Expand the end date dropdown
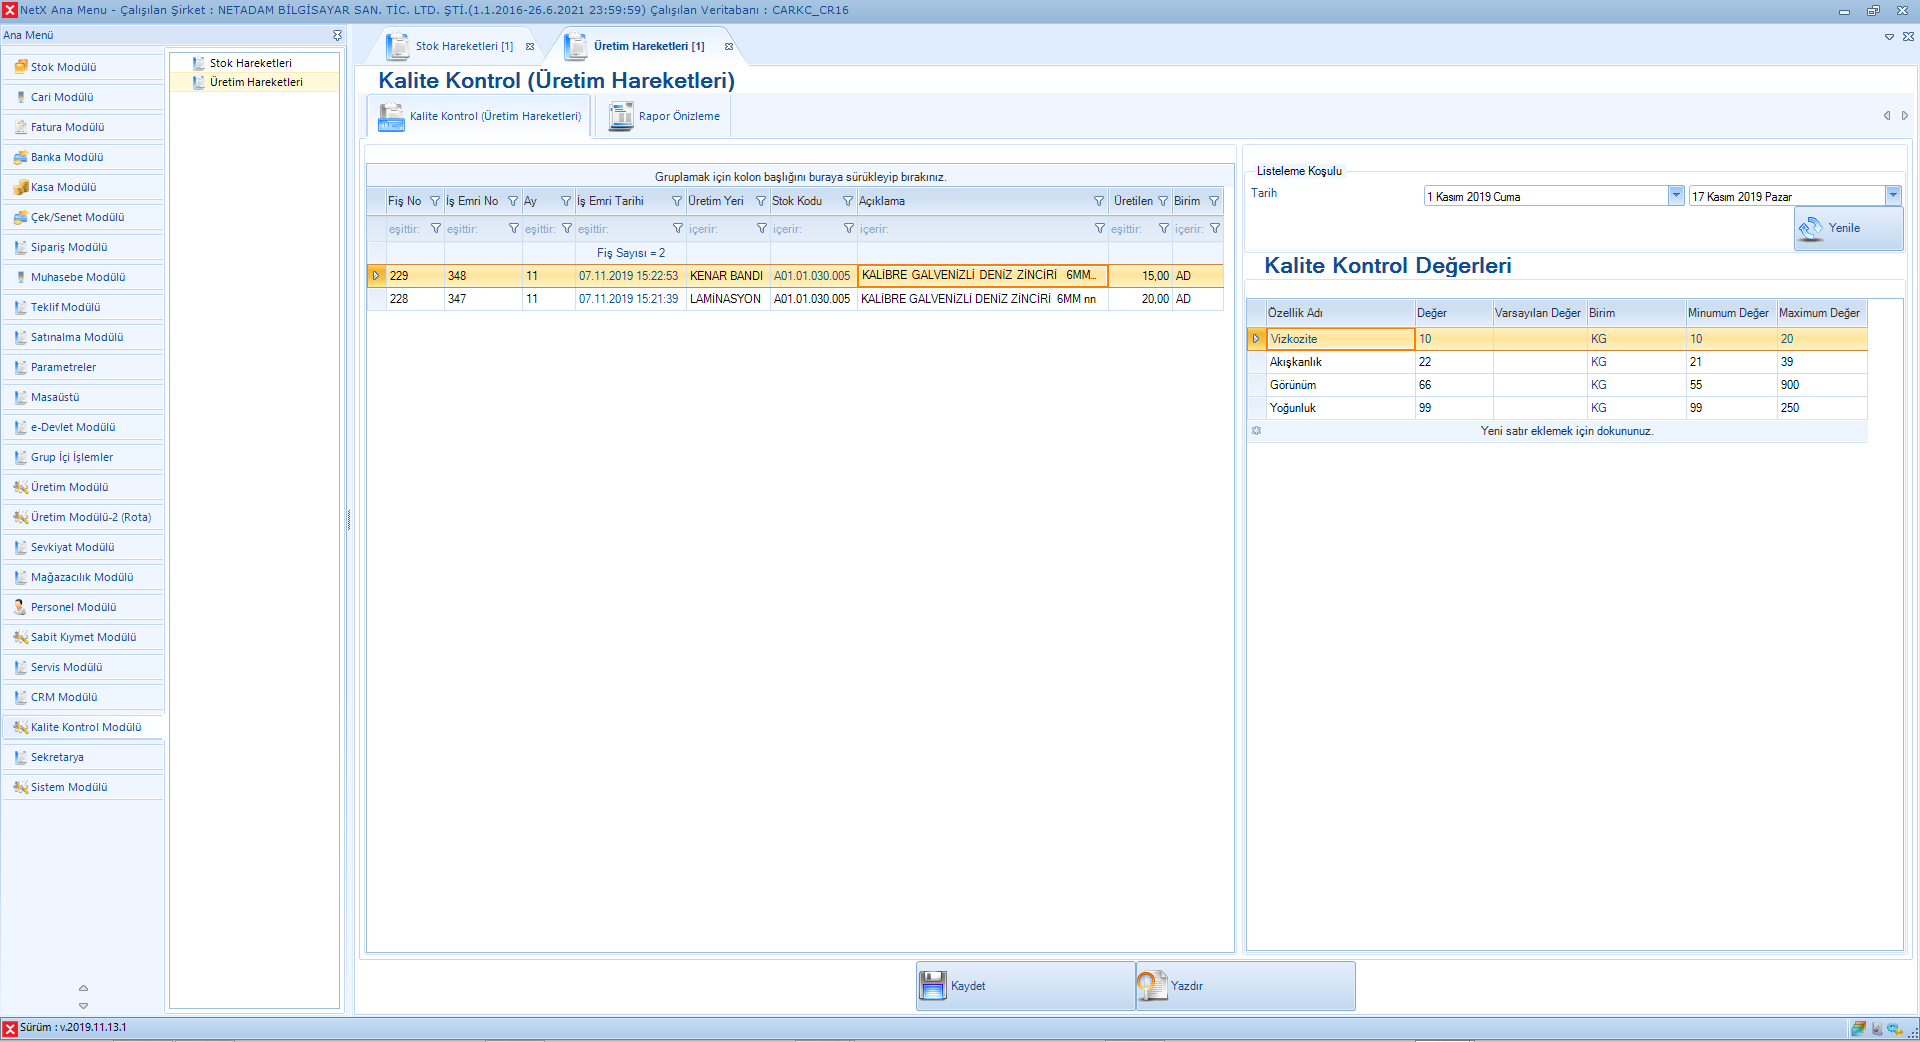 click(x=1893, y=196)
